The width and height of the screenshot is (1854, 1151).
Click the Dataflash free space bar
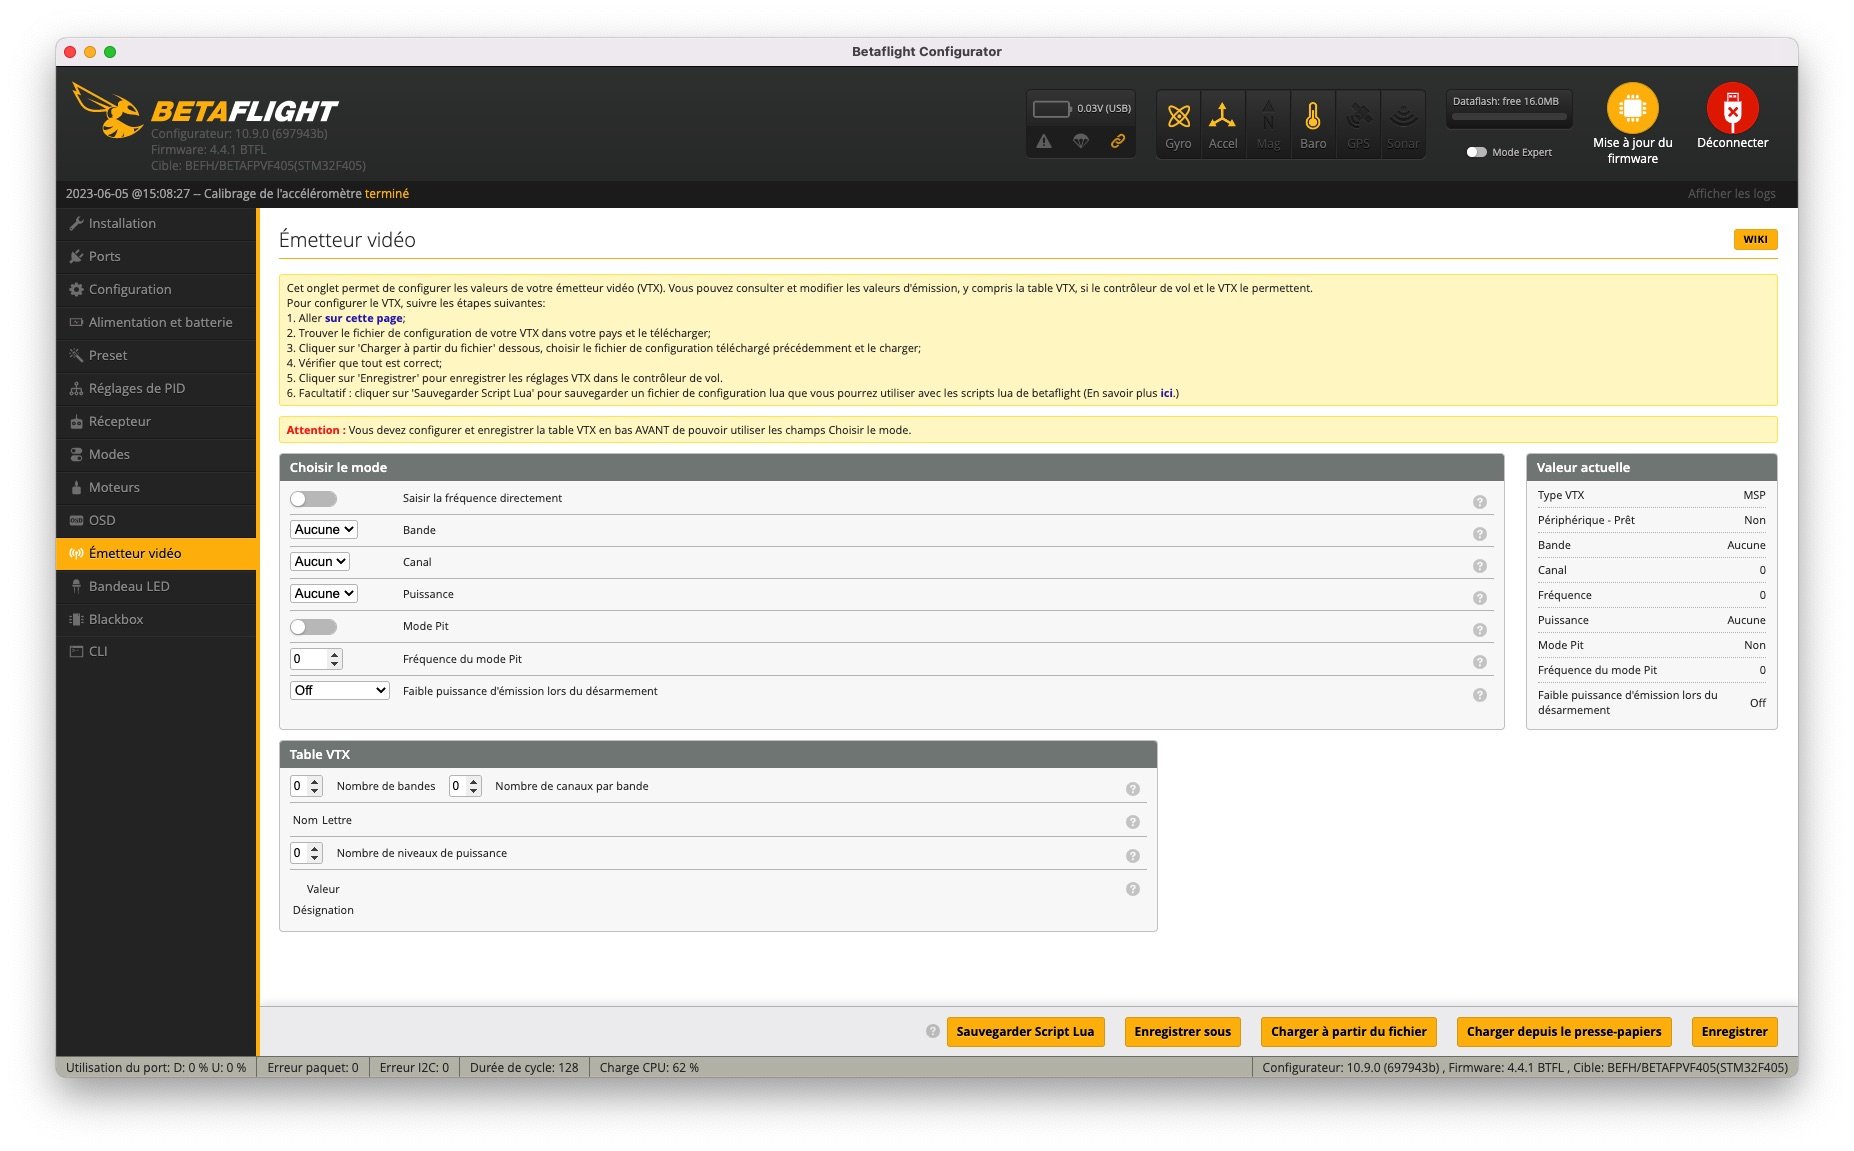pyautogui.click(x=1509, y=117)
